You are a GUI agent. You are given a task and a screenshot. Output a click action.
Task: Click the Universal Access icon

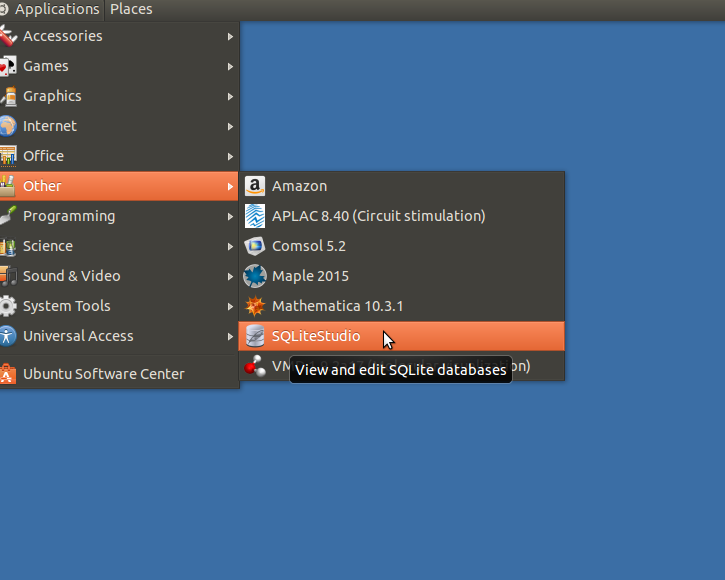8,336
